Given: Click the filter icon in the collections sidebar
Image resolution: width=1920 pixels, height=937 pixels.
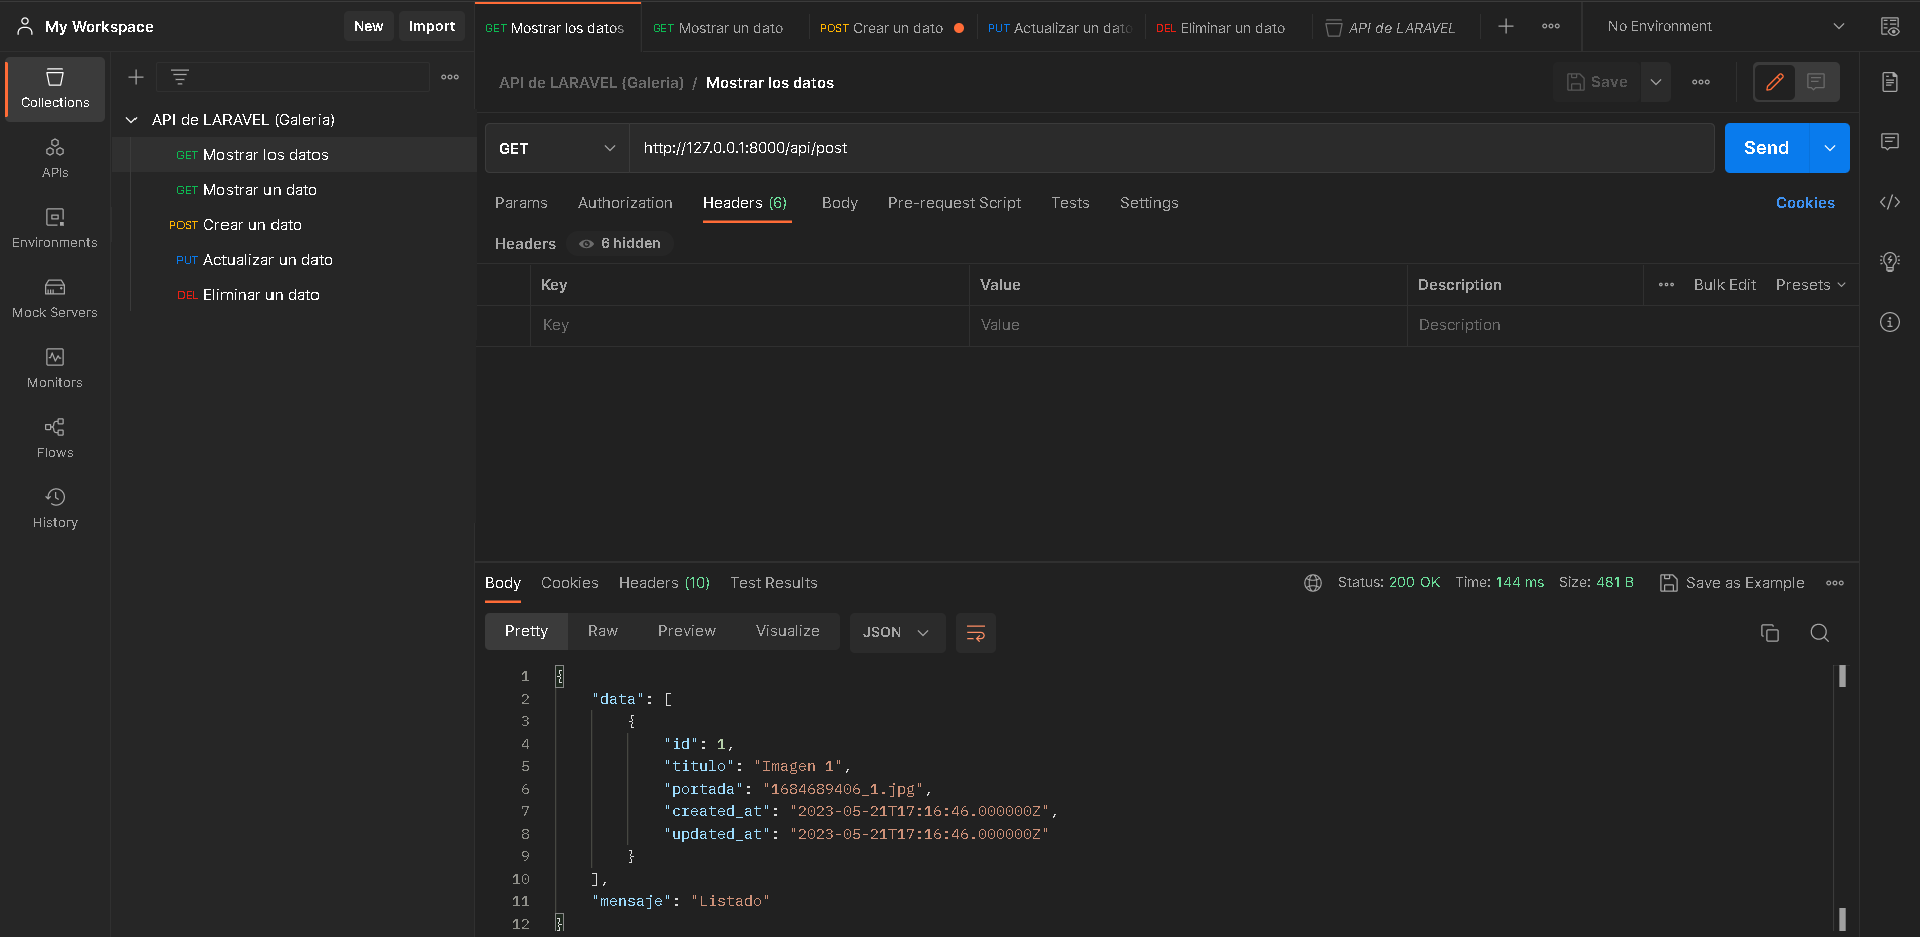Looking at the screenshot, I should pos(180,77).
